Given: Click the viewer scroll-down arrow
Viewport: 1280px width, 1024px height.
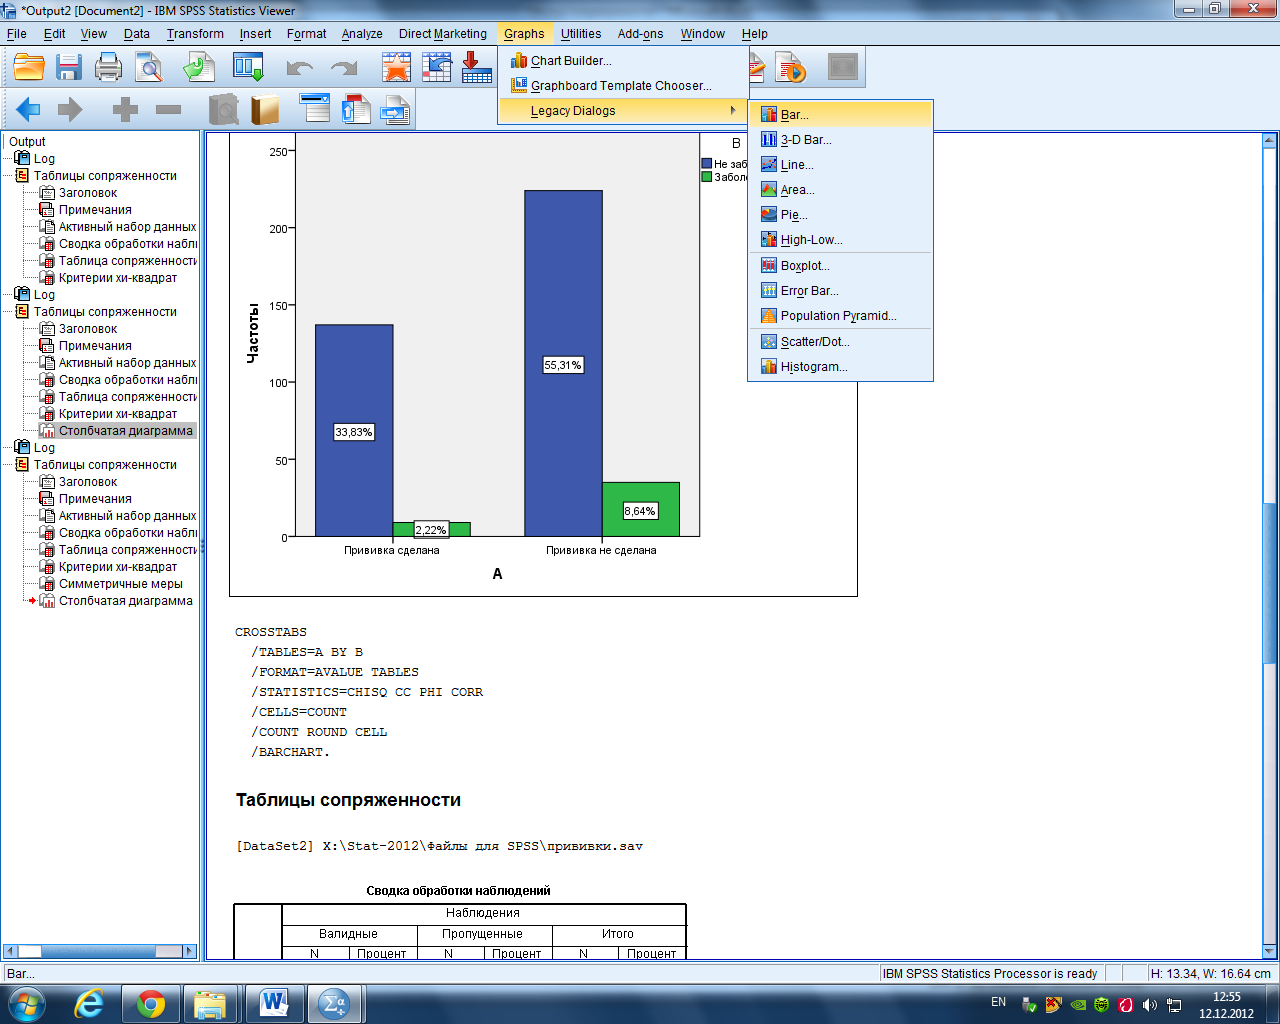Looking at the screenshot, I should 1269,952.
